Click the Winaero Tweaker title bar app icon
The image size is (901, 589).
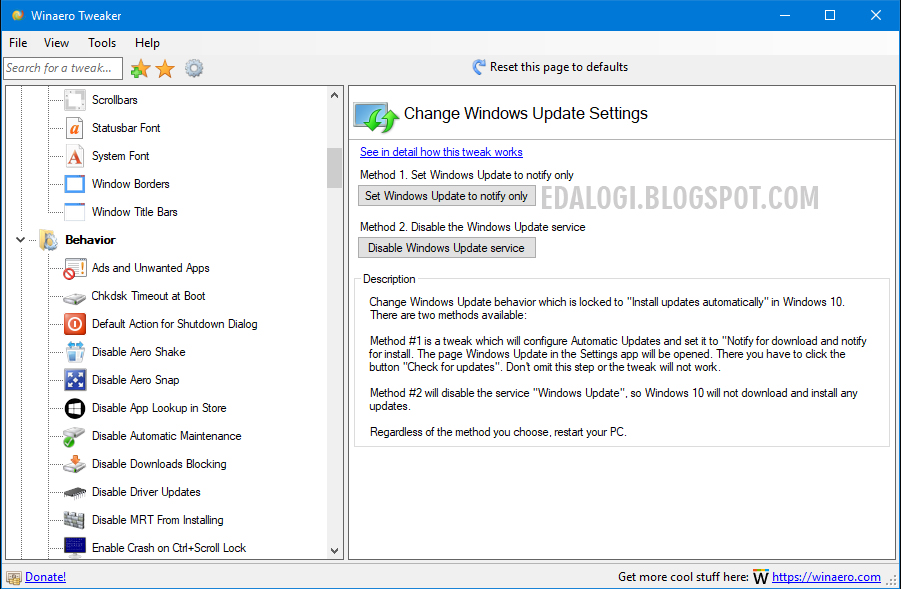[18, 16]
